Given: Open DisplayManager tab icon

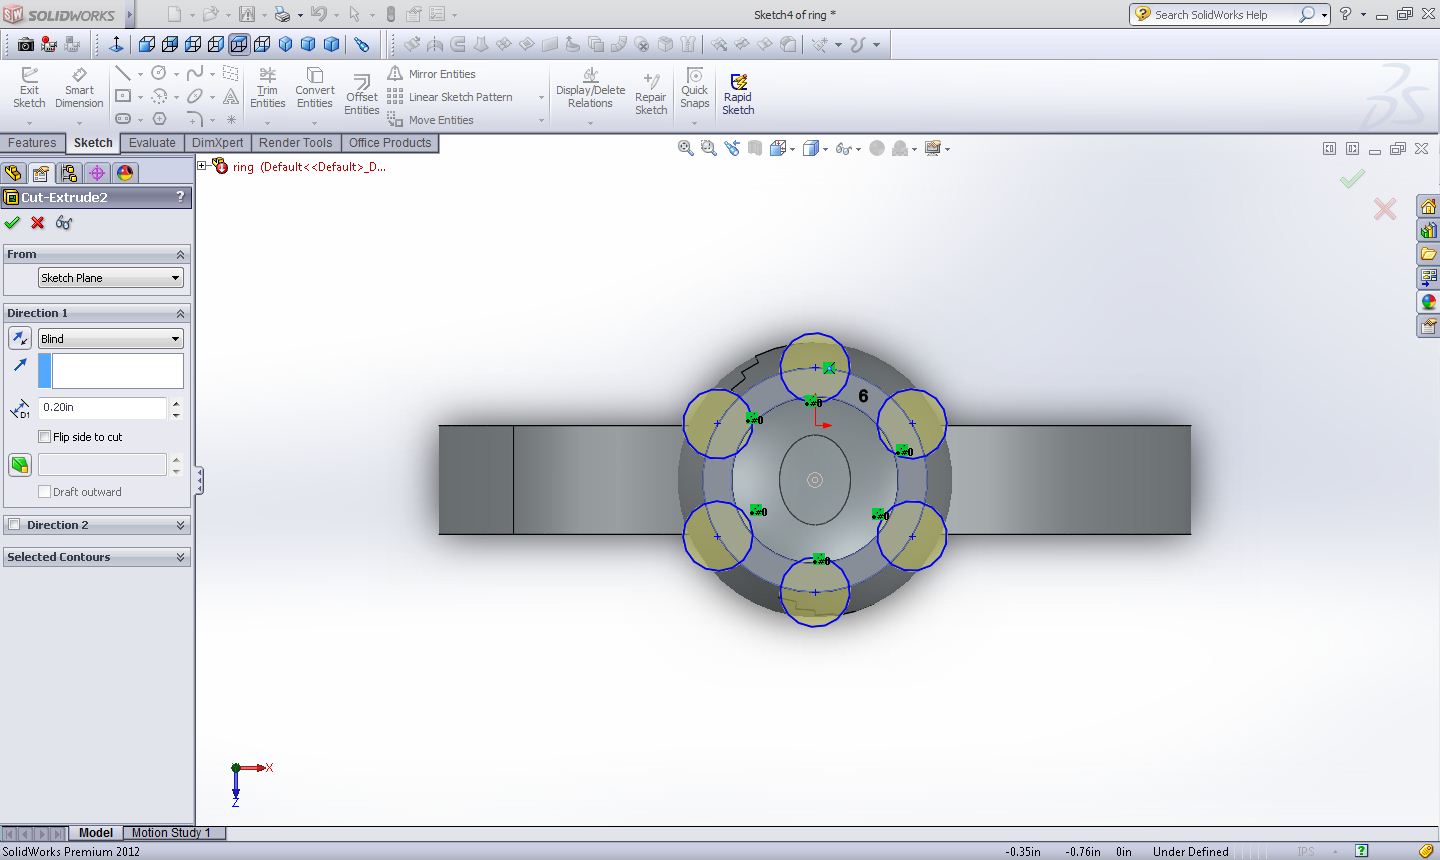Looking at the screenshot, I should coord(125,173).
